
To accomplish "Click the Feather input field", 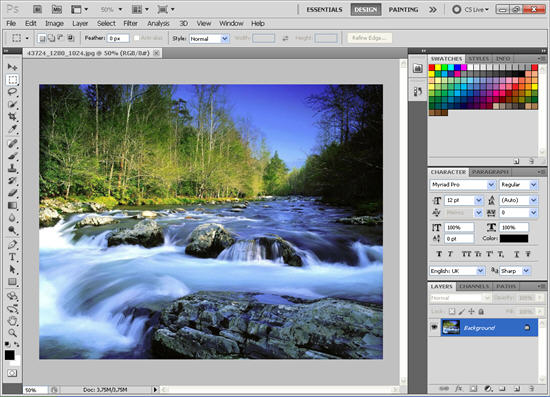I will click(x=118, y=39).
